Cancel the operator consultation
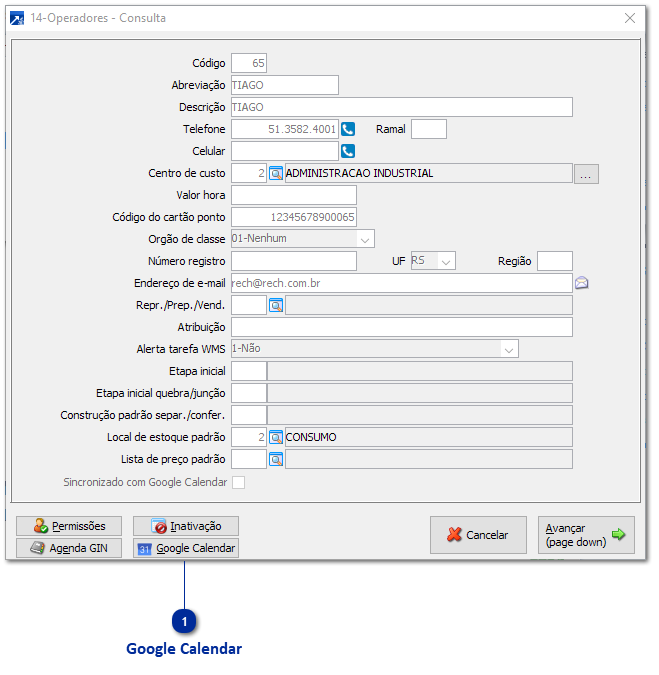The width and height of the screenshot is (659, 675). coord(478,535)
